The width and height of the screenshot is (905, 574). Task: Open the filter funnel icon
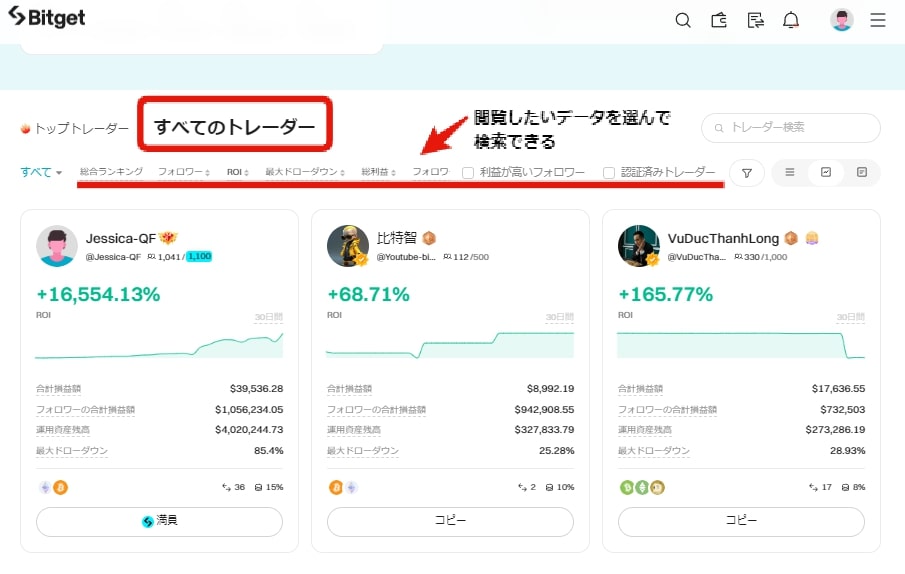(x=747, y=172)
